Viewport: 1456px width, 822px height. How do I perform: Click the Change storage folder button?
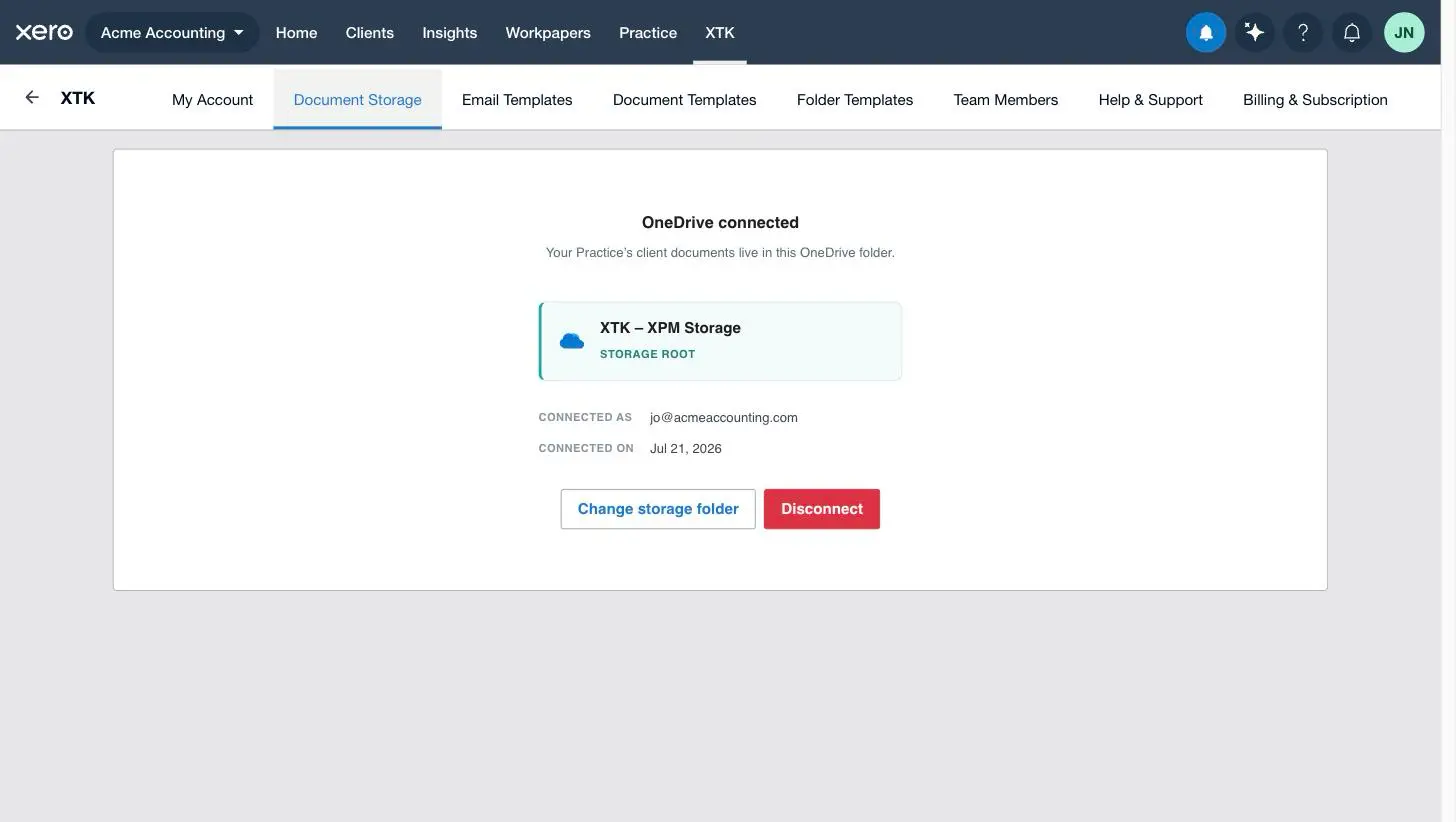pyautogui.click(x=658, y=509)
